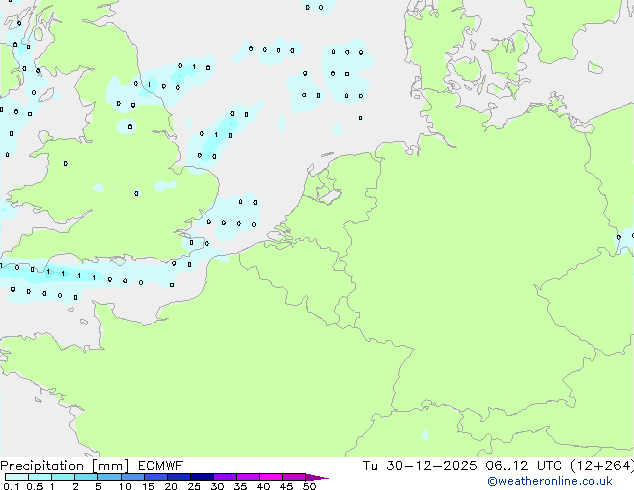Click the legend tick label '35'
The height and width of the screenshot is (490, 634).
tap(240, 486)
